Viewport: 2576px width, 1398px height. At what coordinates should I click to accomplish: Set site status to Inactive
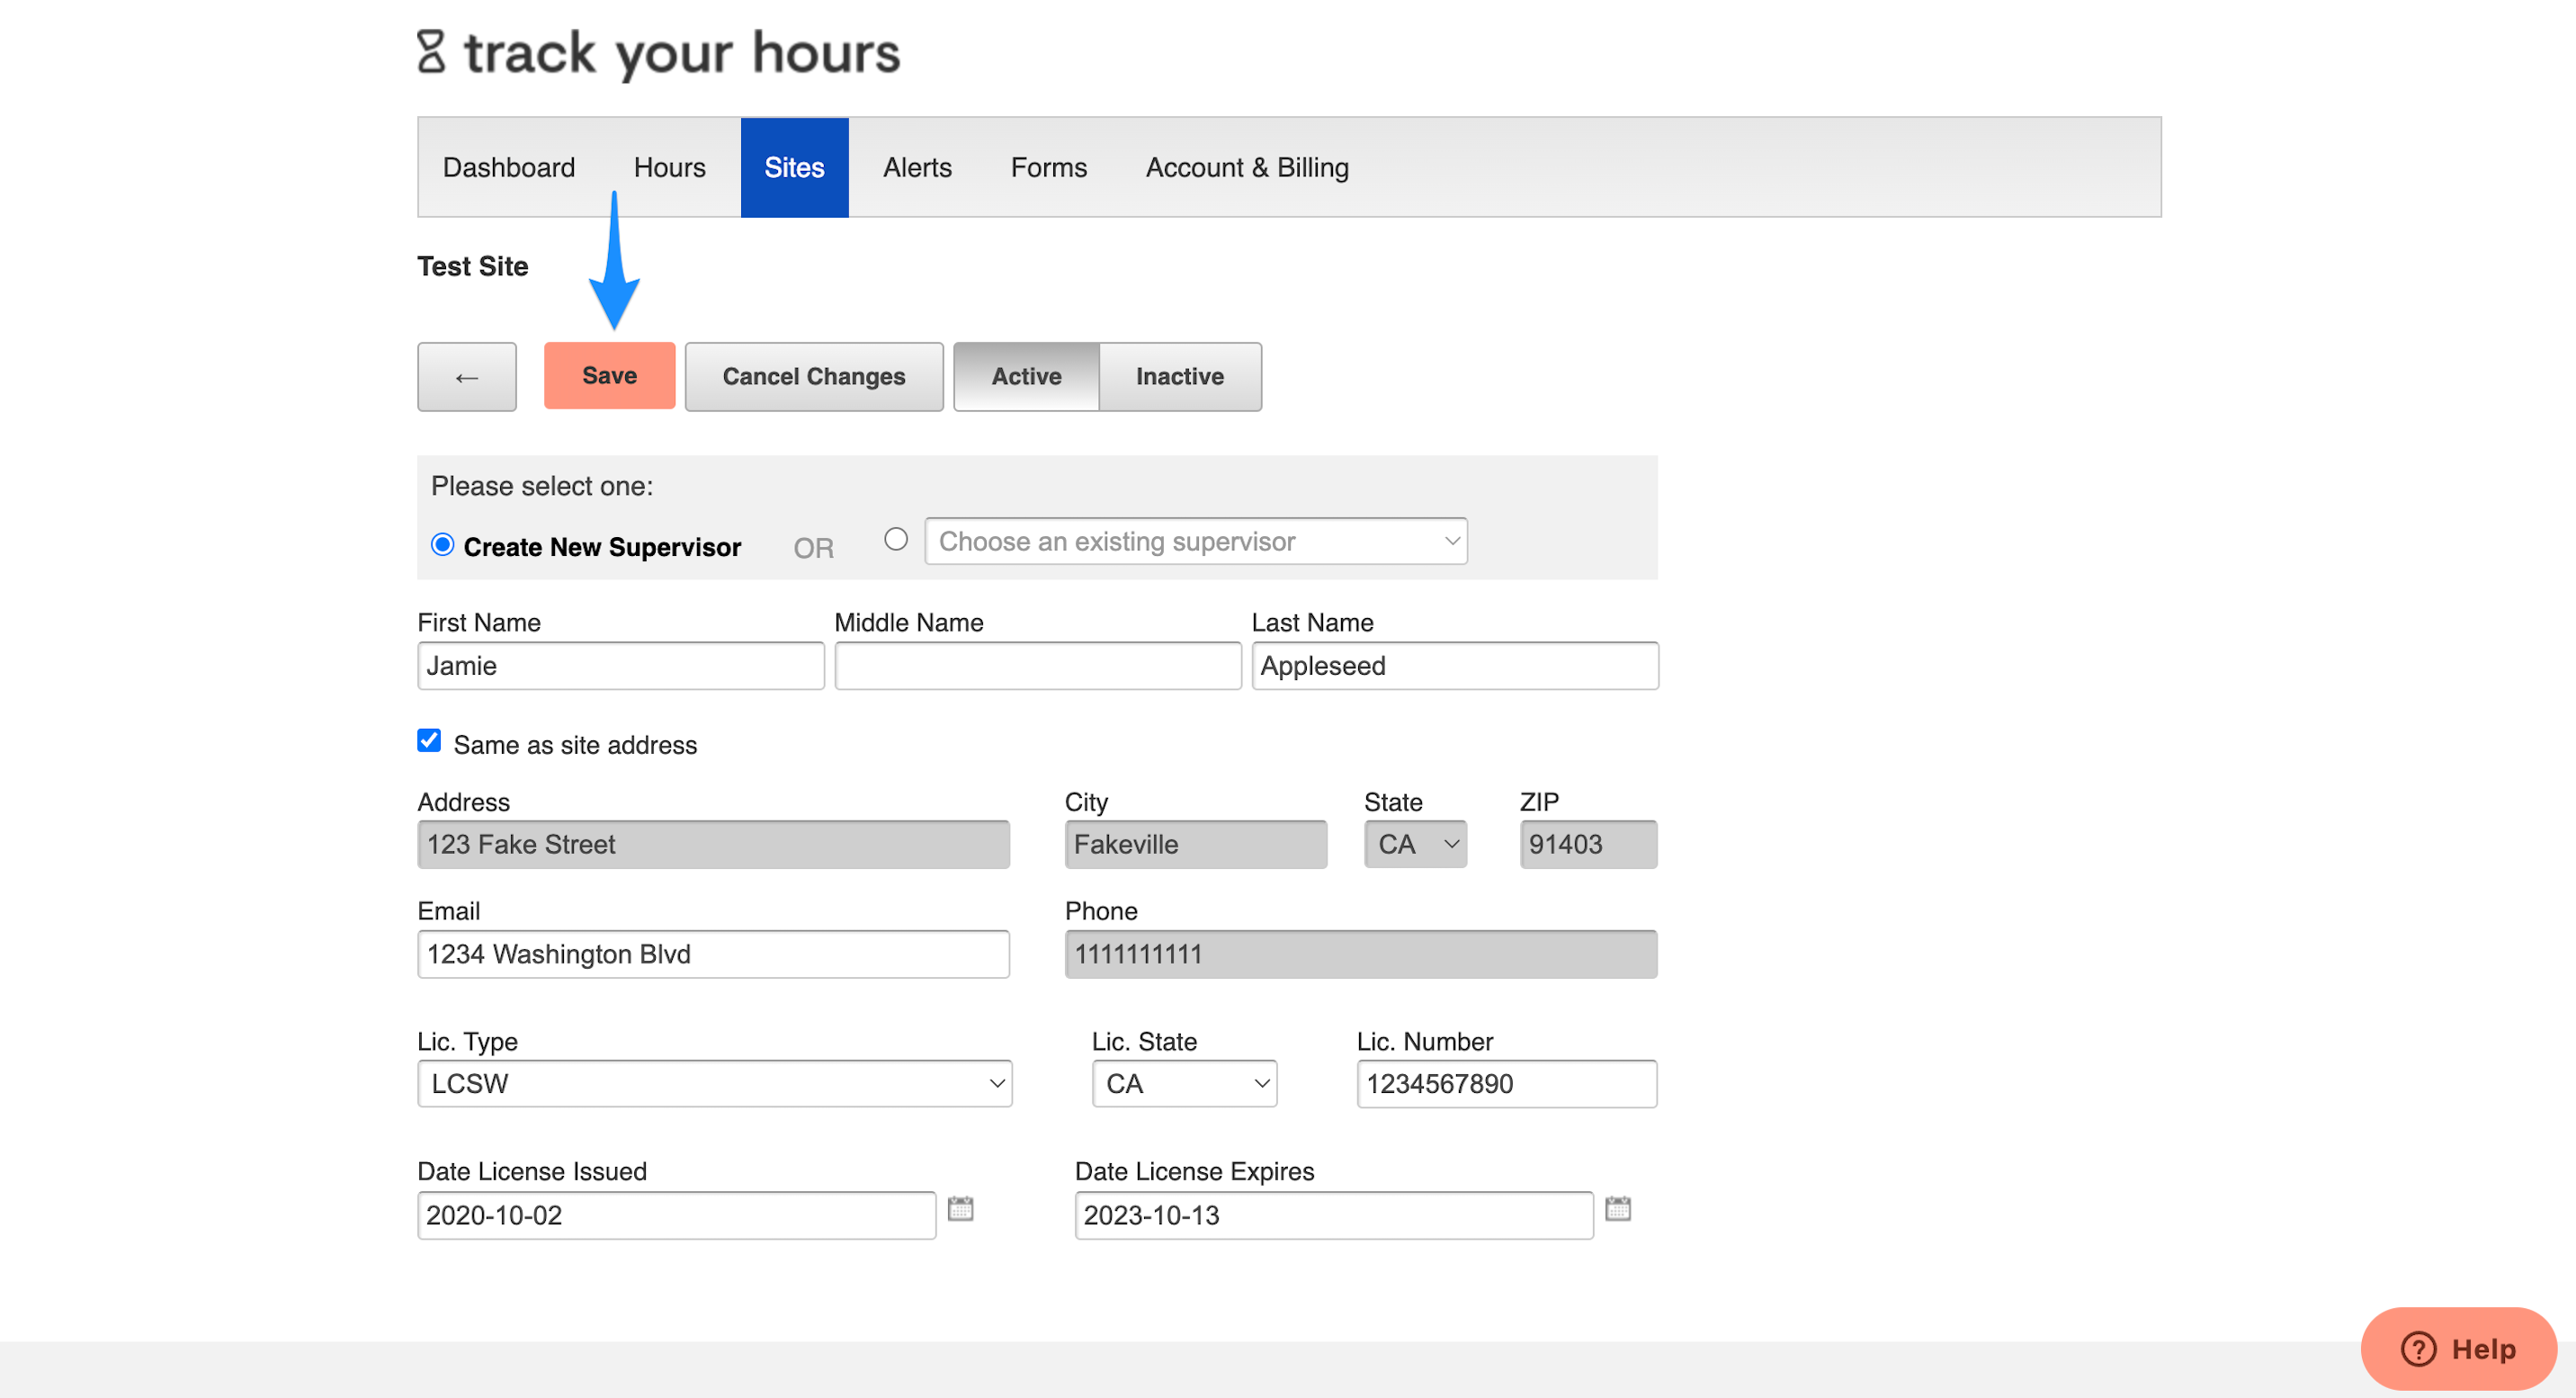(1180, 377)
